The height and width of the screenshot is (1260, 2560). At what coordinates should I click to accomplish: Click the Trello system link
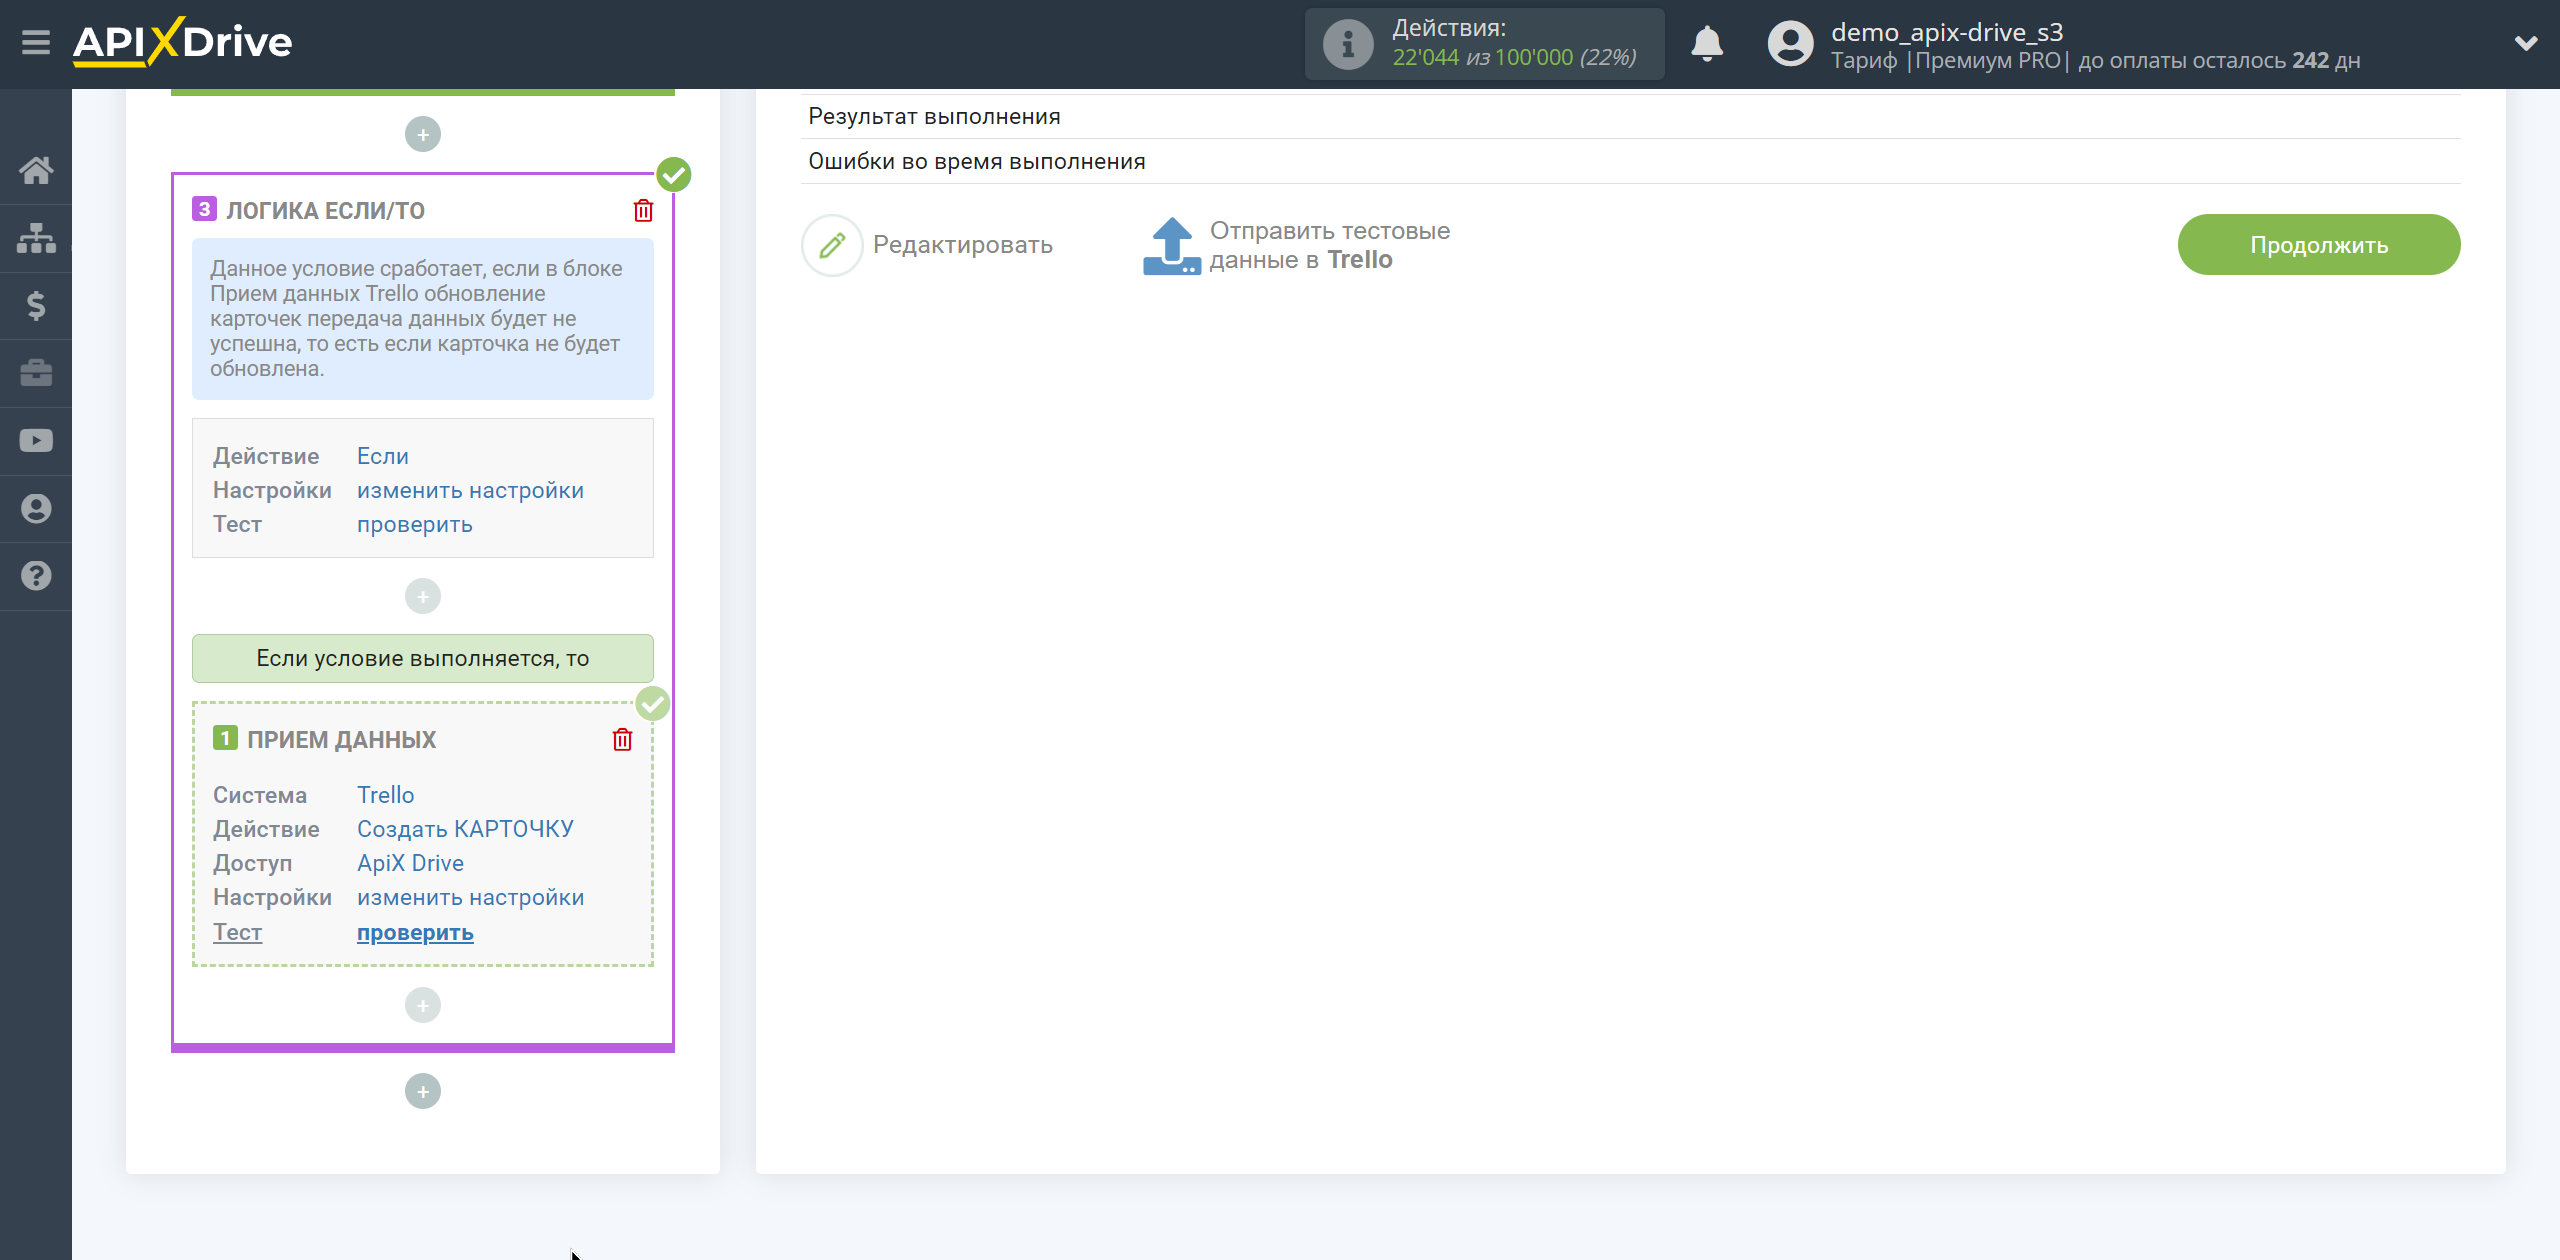pyautogui.click(x=385, y=795)
